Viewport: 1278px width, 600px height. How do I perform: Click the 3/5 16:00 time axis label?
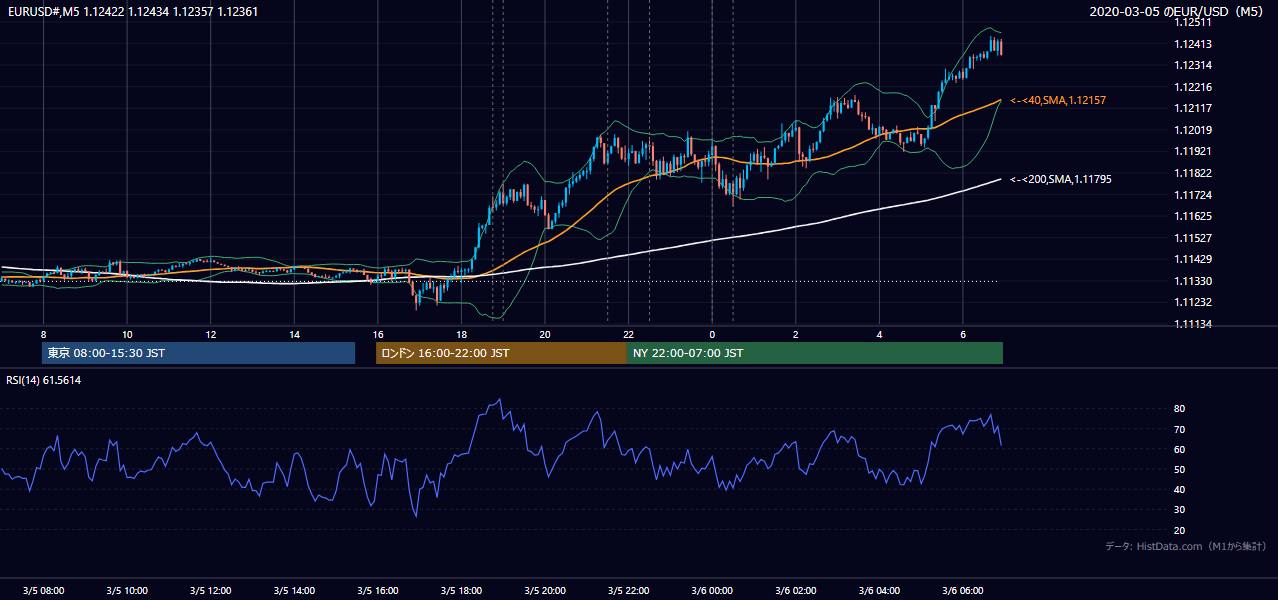click(378, 590)
